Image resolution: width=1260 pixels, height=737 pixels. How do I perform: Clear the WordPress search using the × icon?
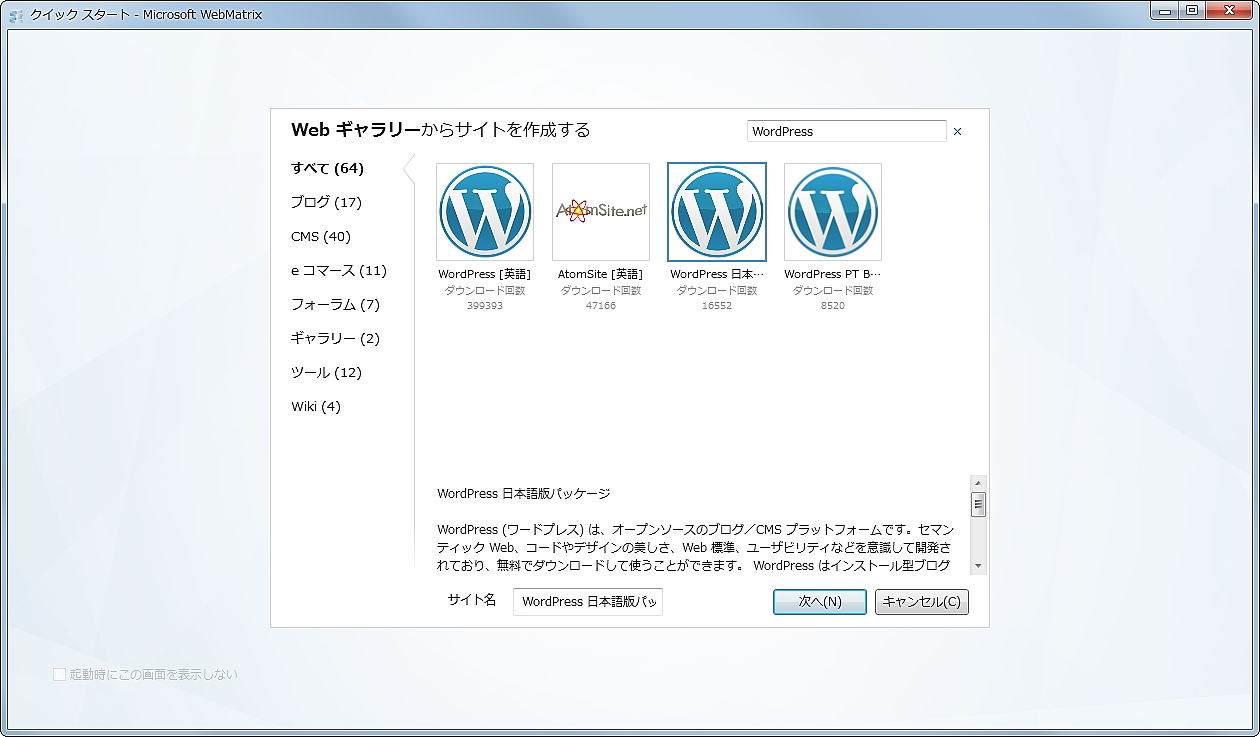pos(957,131)
